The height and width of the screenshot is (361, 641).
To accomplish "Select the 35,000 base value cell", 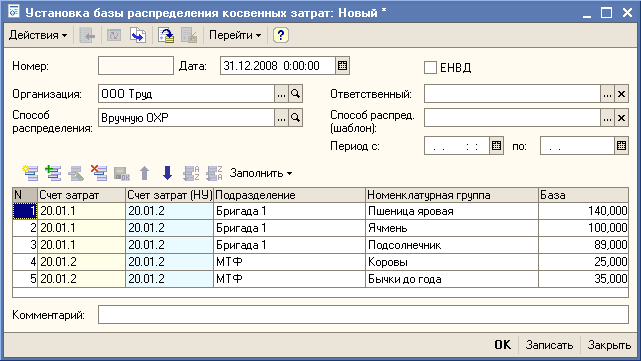I will coord(583,279).
